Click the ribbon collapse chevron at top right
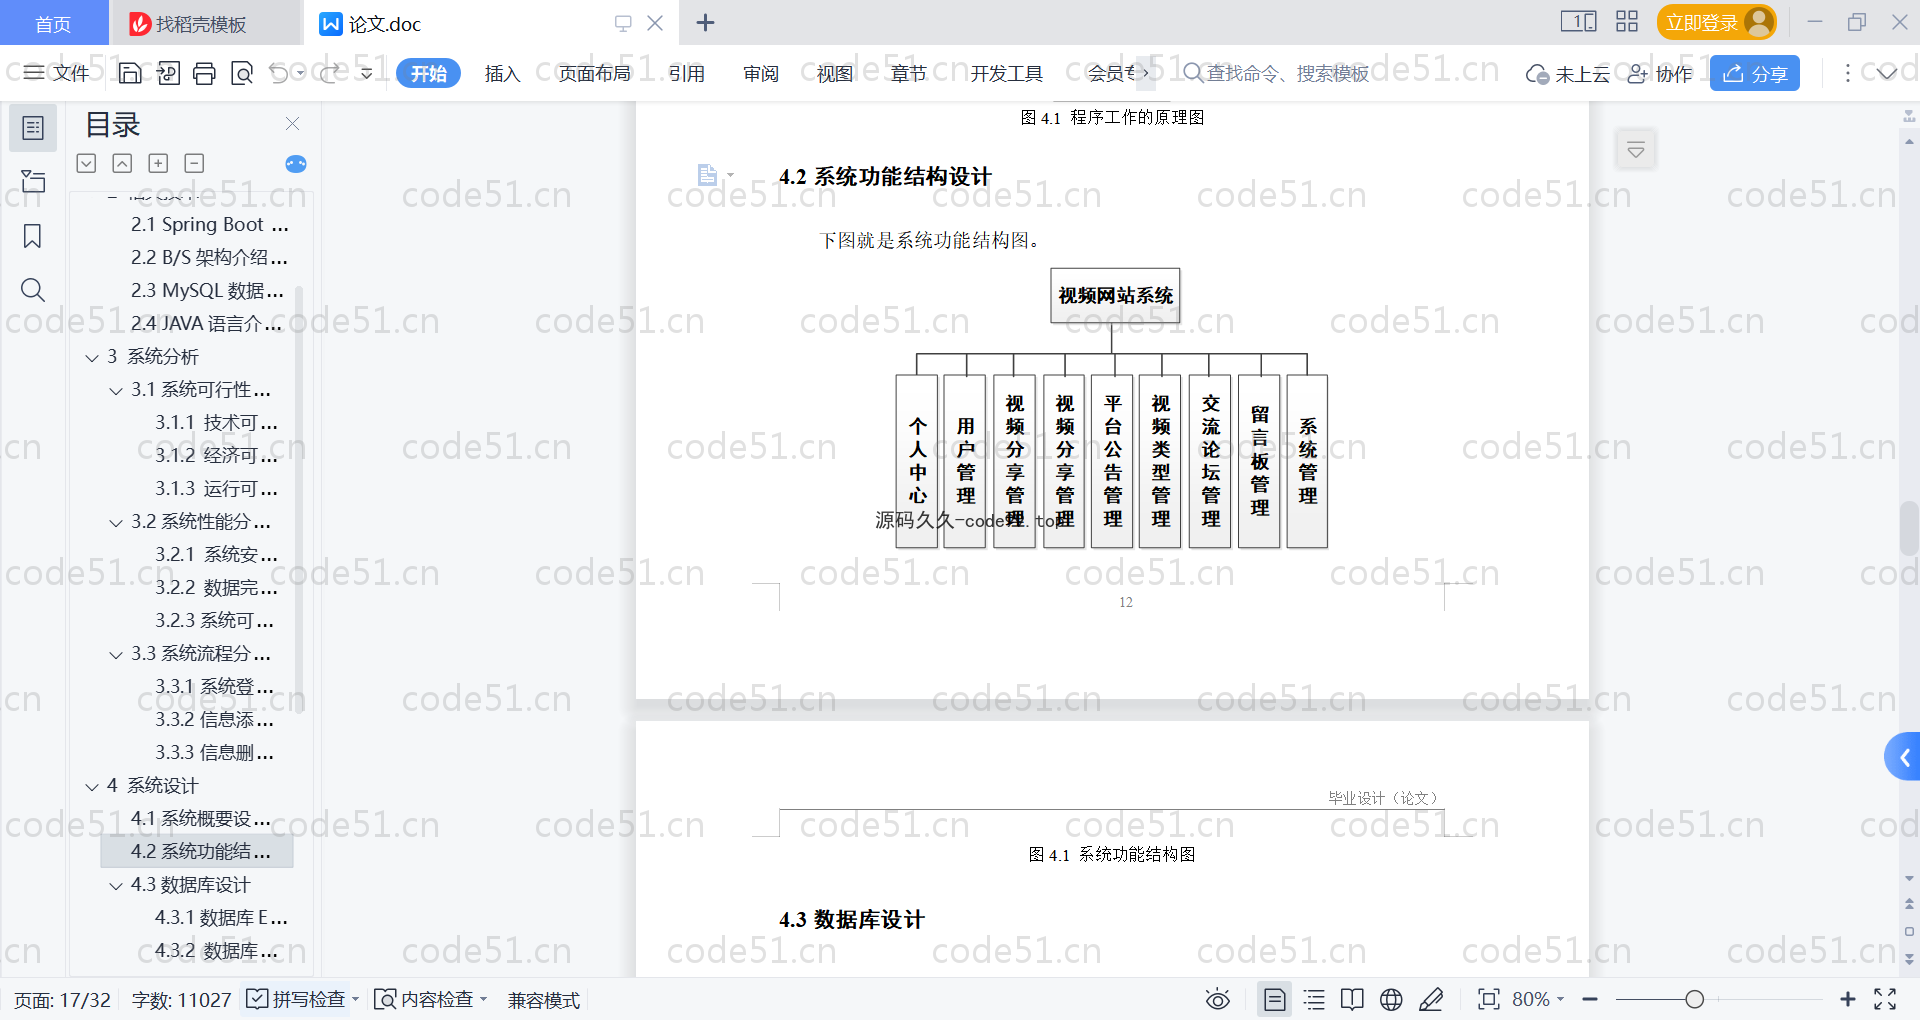The width and height of the screenshot is (1920, 1020). pyautogui.click(x=1886, y=73)
